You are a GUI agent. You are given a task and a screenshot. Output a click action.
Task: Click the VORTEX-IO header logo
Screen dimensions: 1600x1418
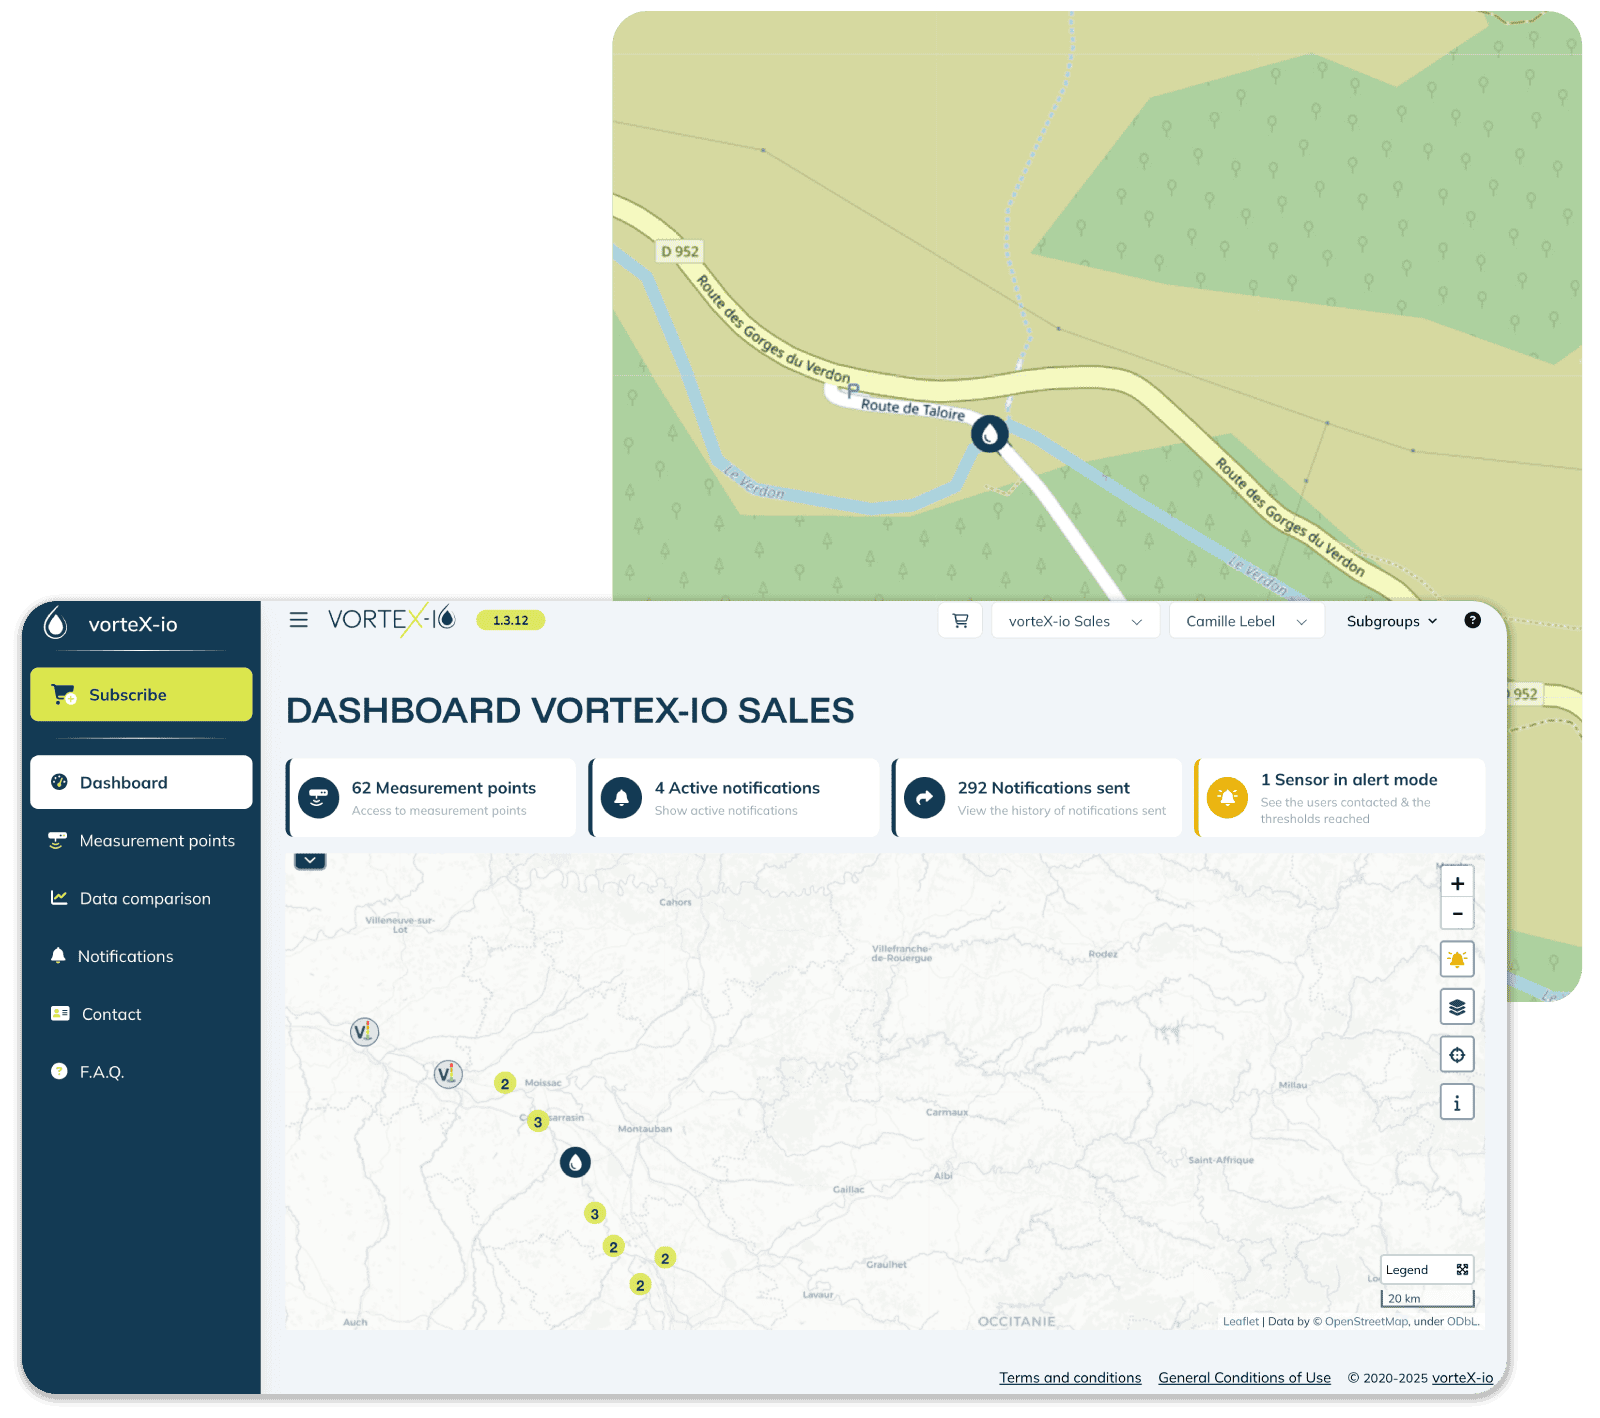pyautogui.click(x=392, y=620)
